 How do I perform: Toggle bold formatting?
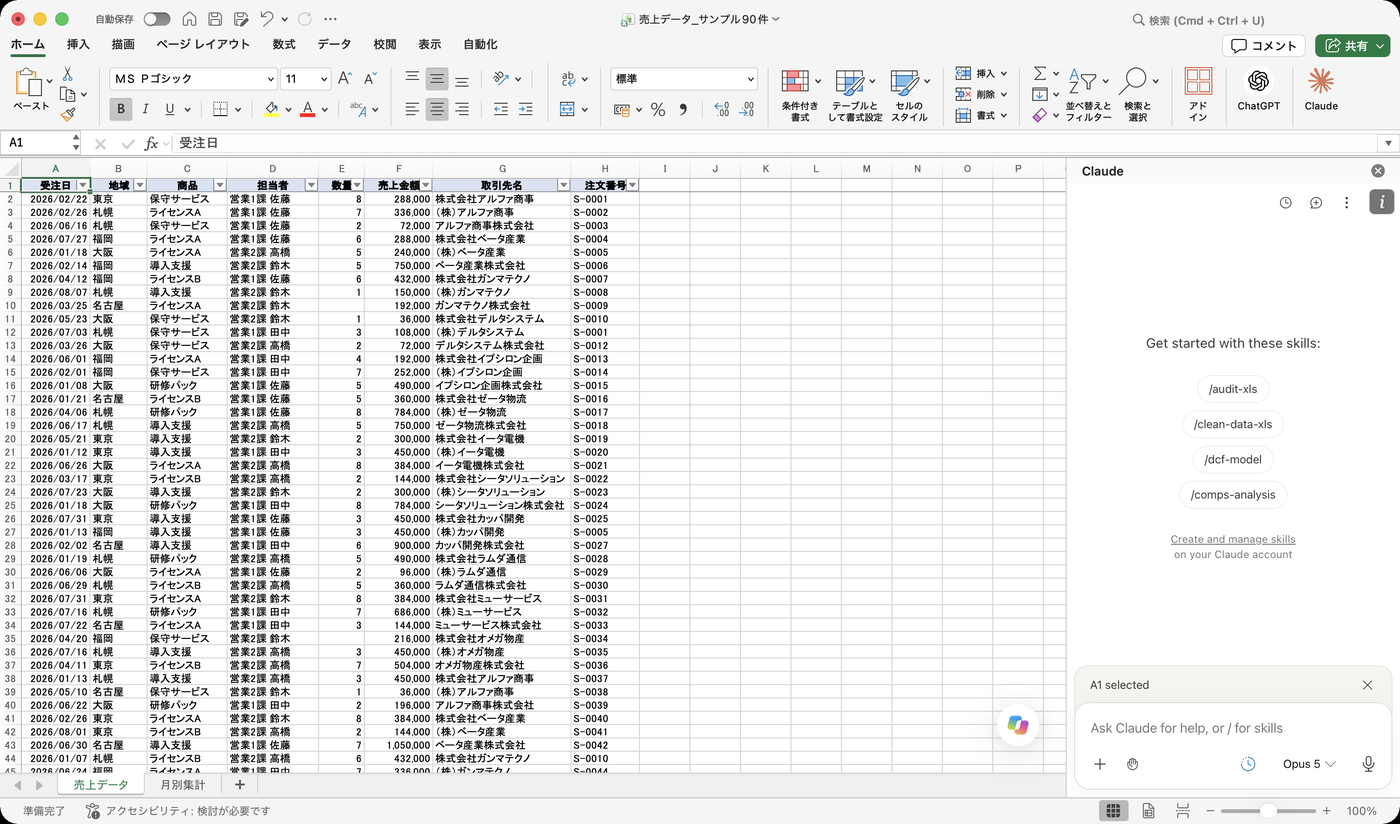[121, 110]
